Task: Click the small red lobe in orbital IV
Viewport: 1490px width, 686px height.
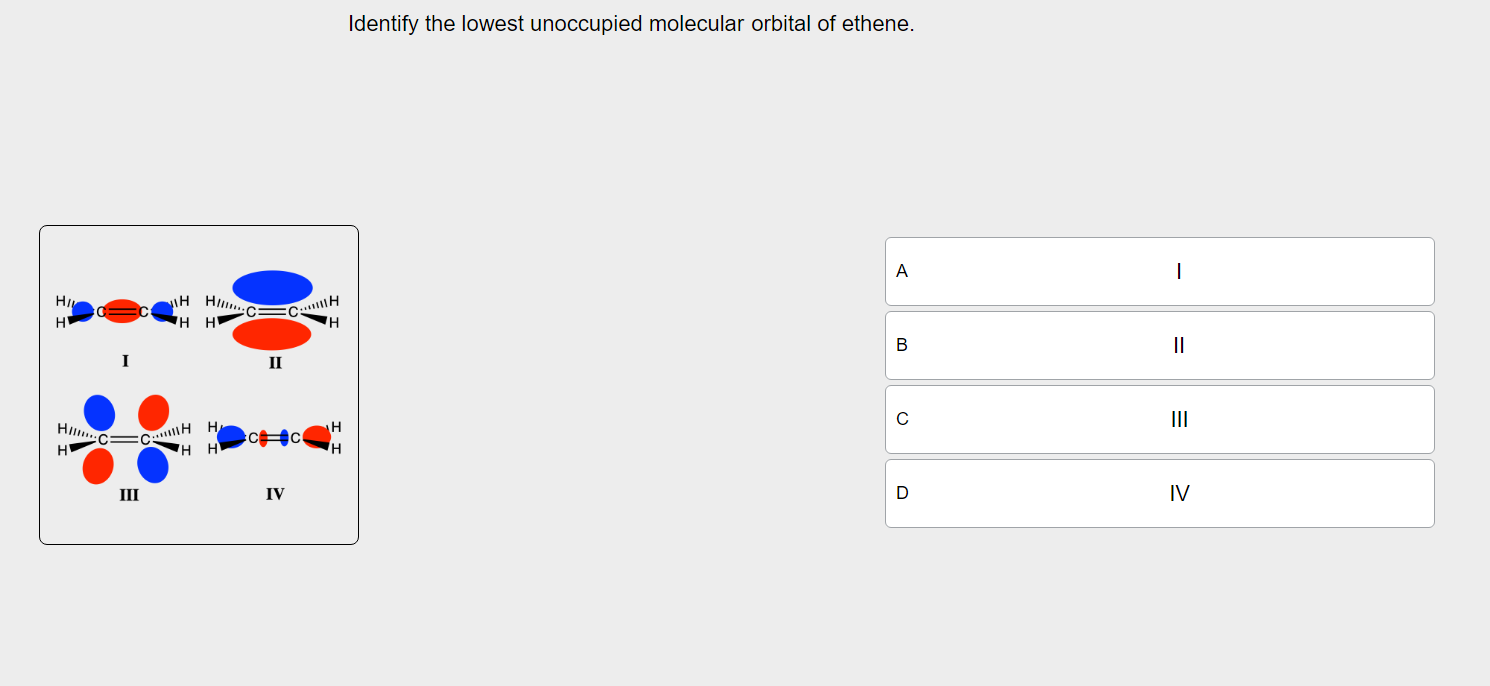Action: click(262, 438)
